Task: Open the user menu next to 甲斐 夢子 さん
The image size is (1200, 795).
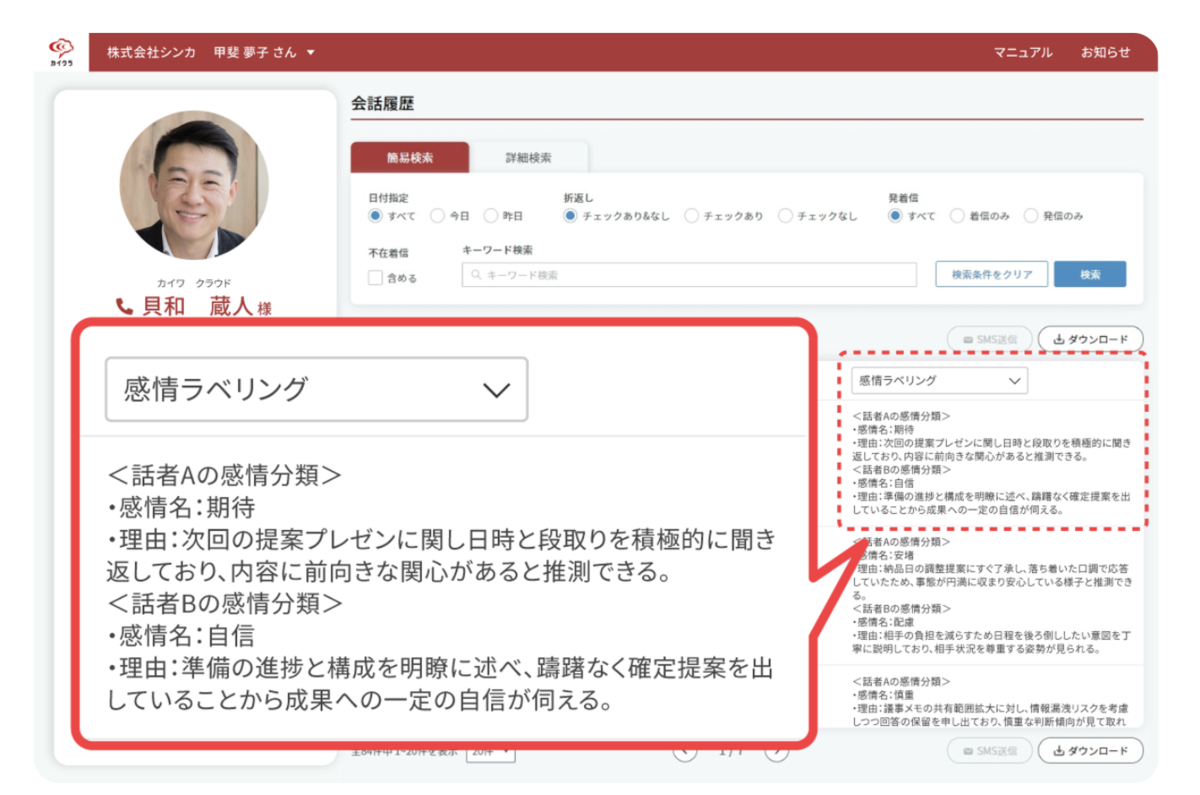Action: [311, 53]
